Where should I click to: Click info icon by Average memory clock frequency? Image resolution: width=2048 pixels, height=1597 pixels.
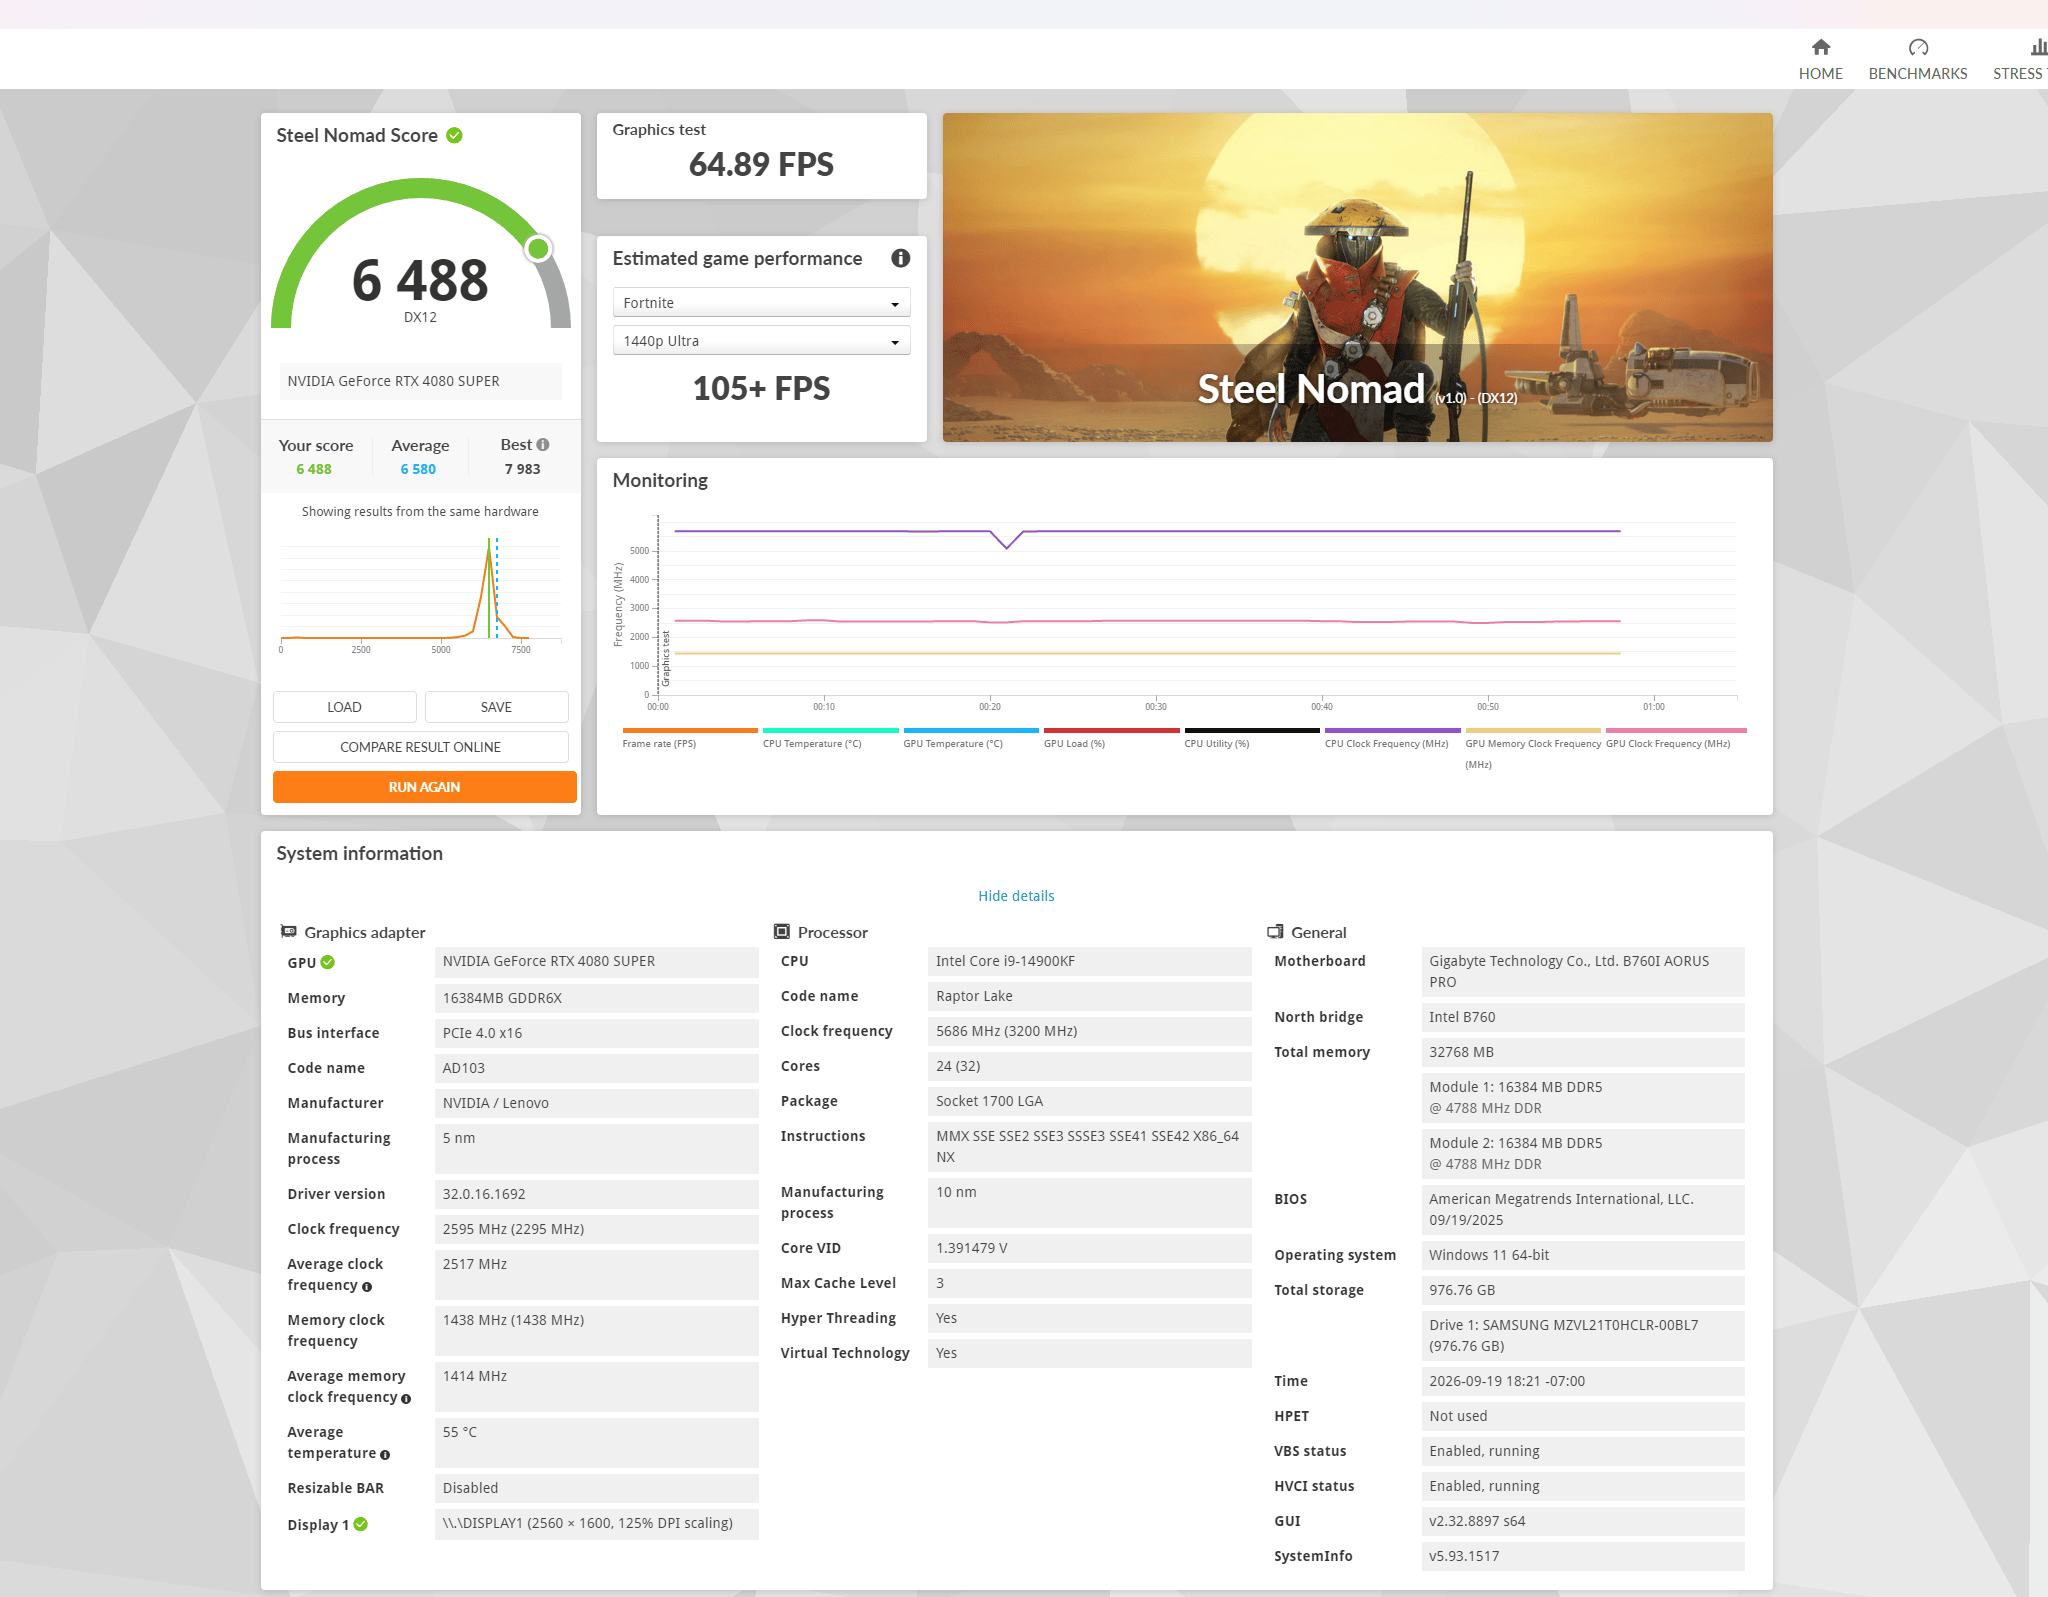[406, 1399]
